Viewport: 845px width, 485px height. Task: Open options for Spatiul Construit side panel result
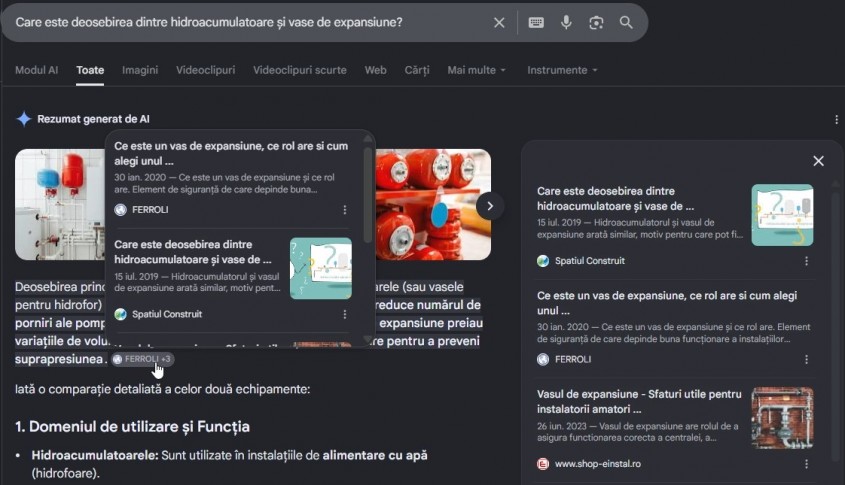tap(806, 261)
